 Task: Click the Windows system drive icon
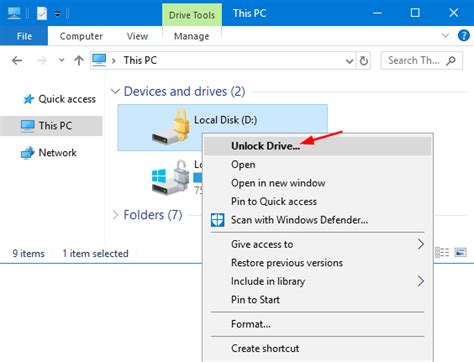click(171, 177)
